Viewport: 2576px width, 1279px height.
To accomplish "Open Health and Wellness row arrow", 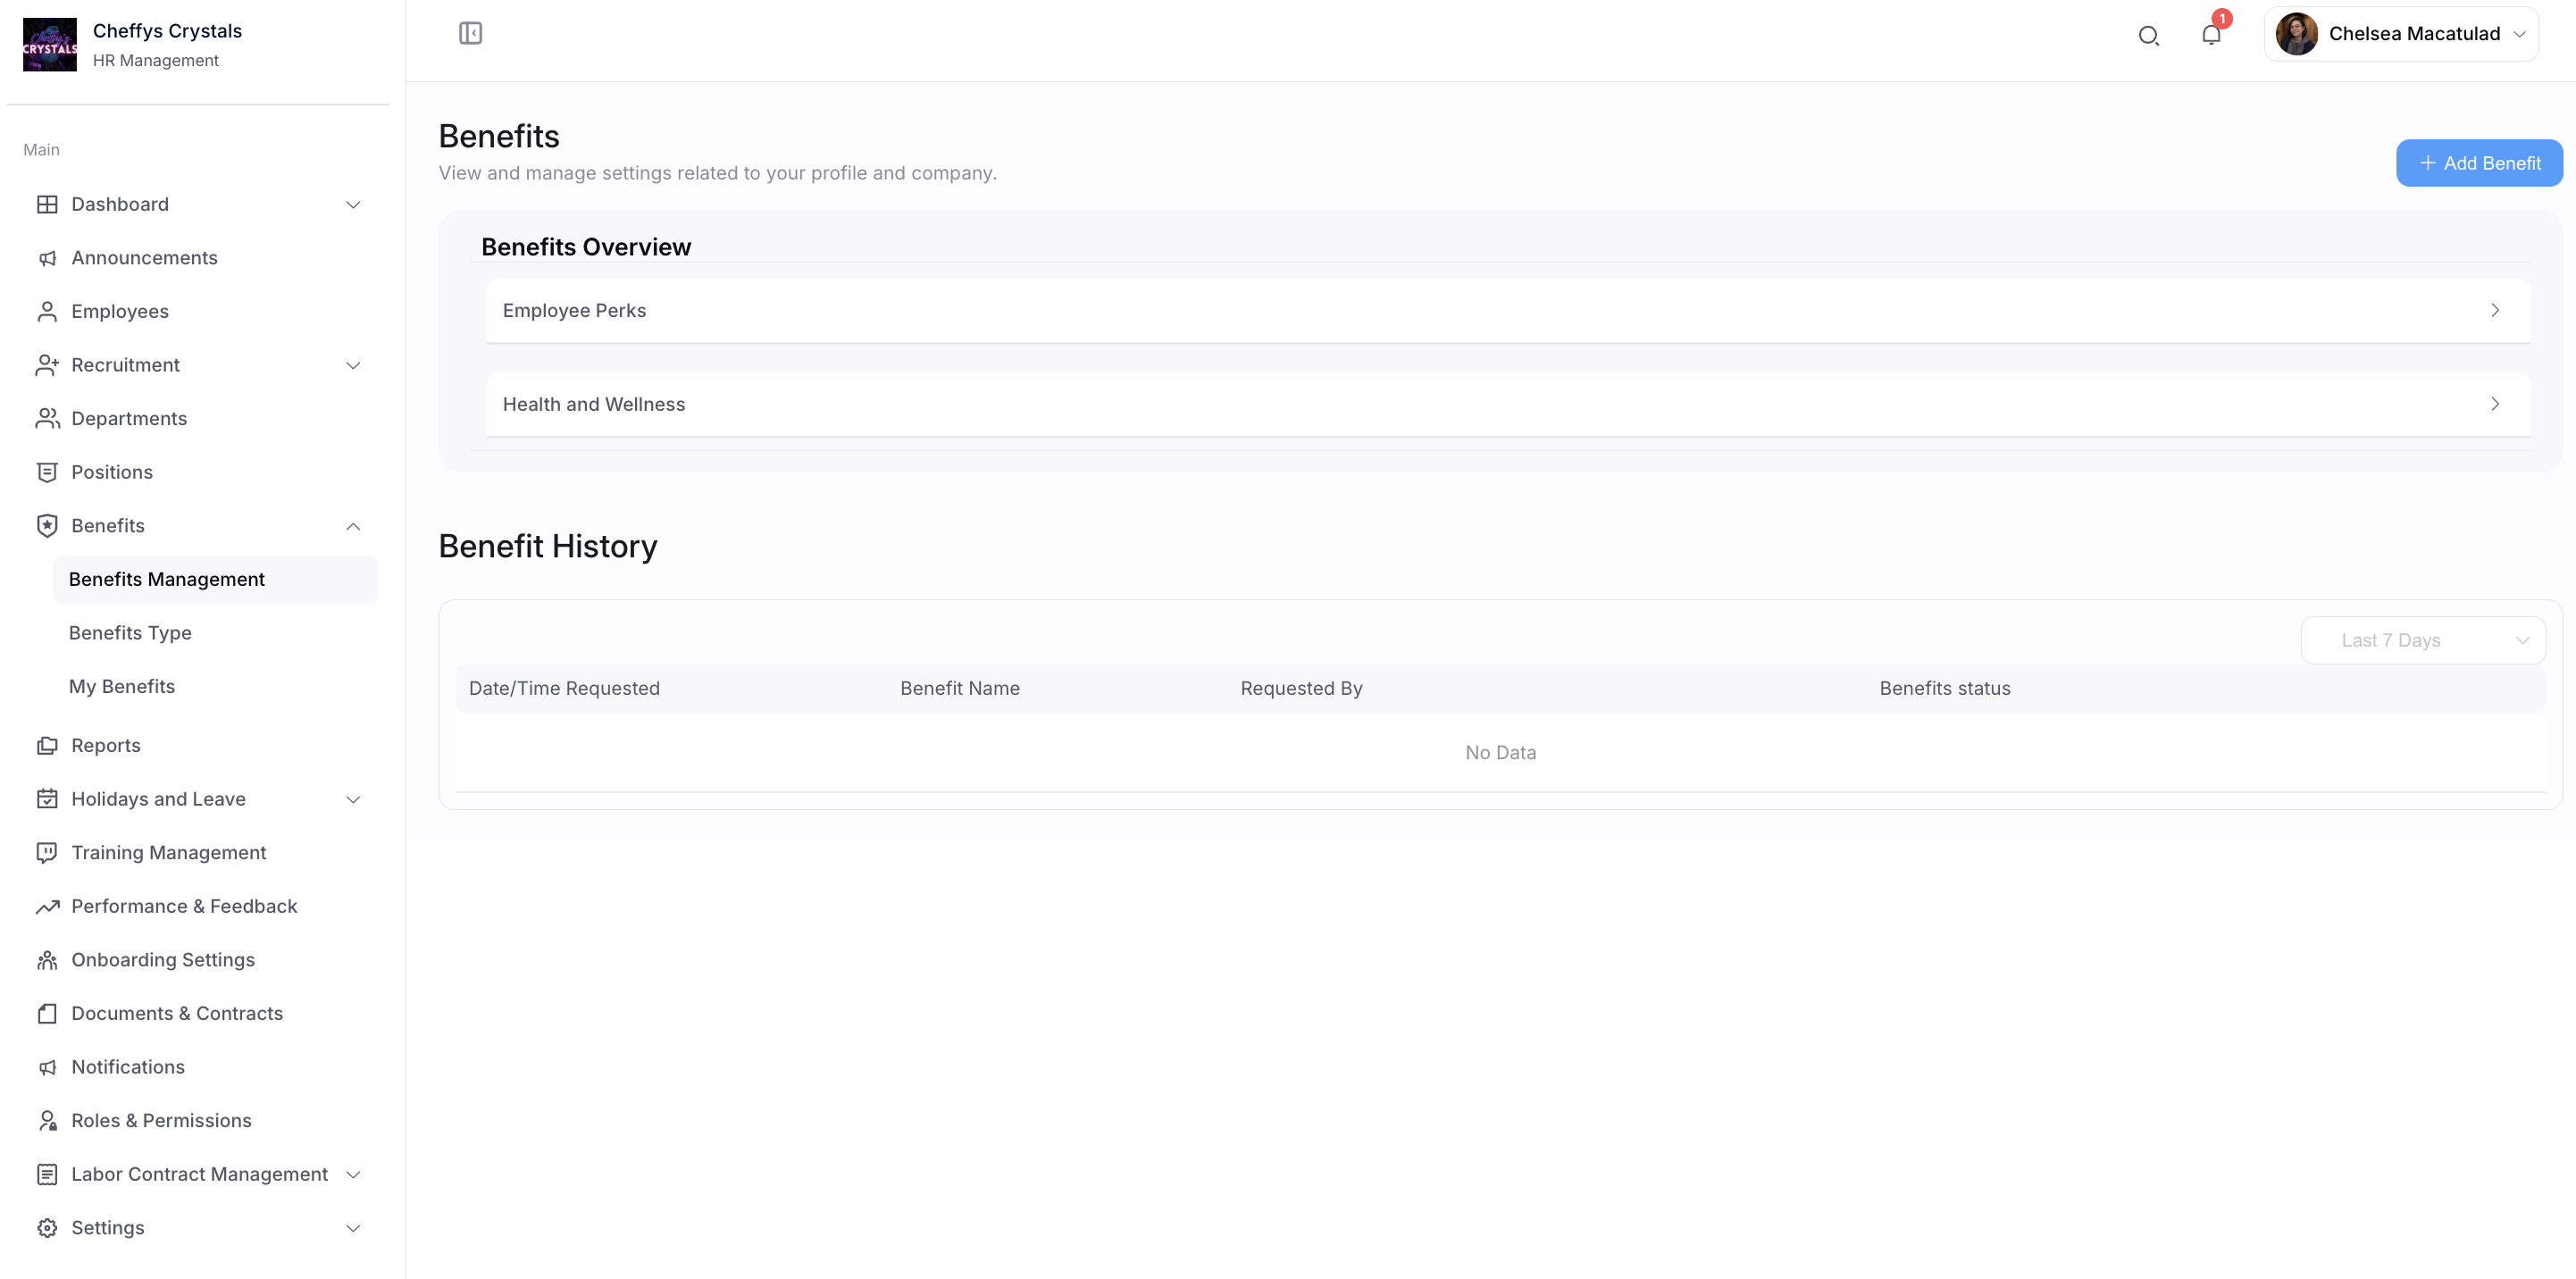I will [x=2494, y=404].
